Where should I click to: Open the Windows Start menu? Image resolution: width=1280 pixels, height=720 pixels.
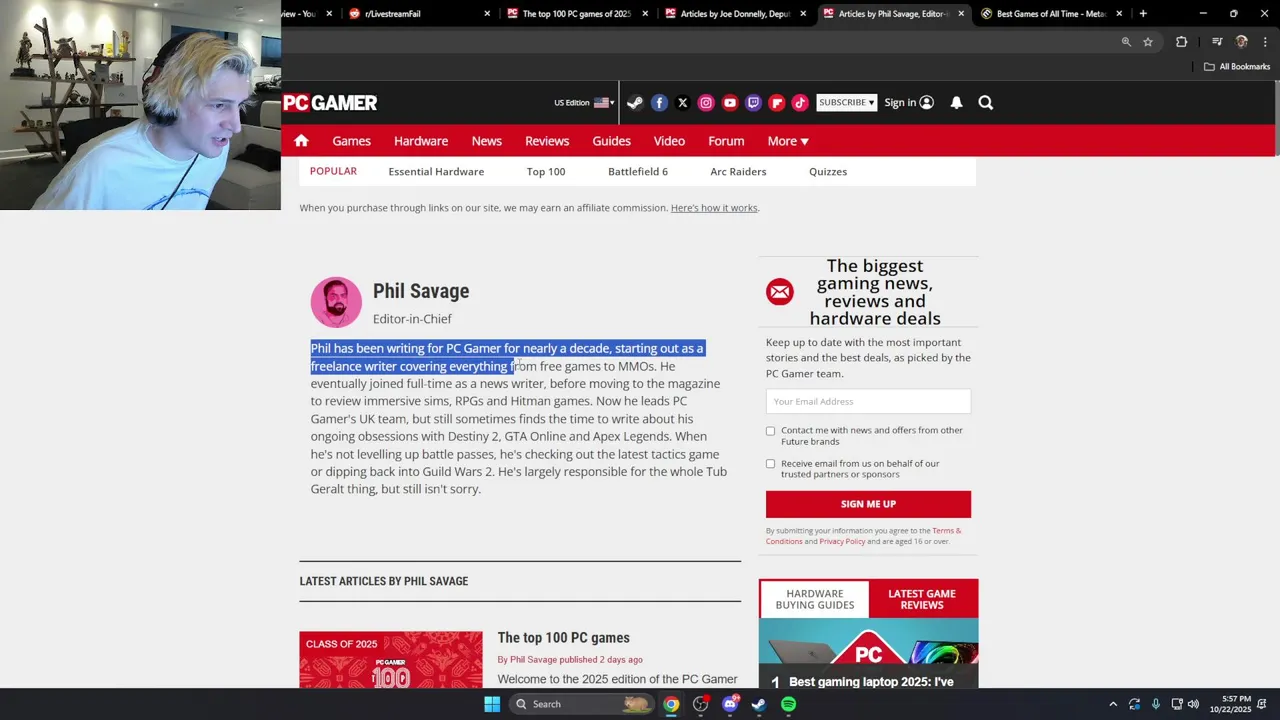[492, 704]
